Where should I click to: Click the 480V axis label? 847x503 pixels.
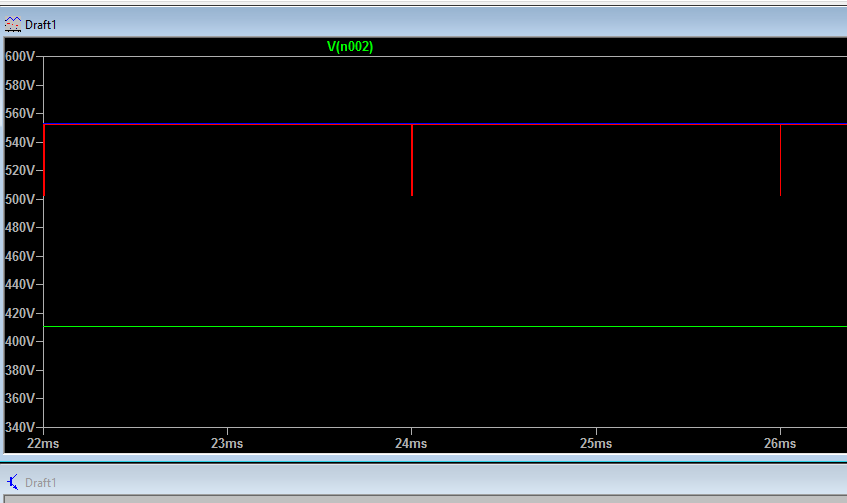tap(20, 227)
